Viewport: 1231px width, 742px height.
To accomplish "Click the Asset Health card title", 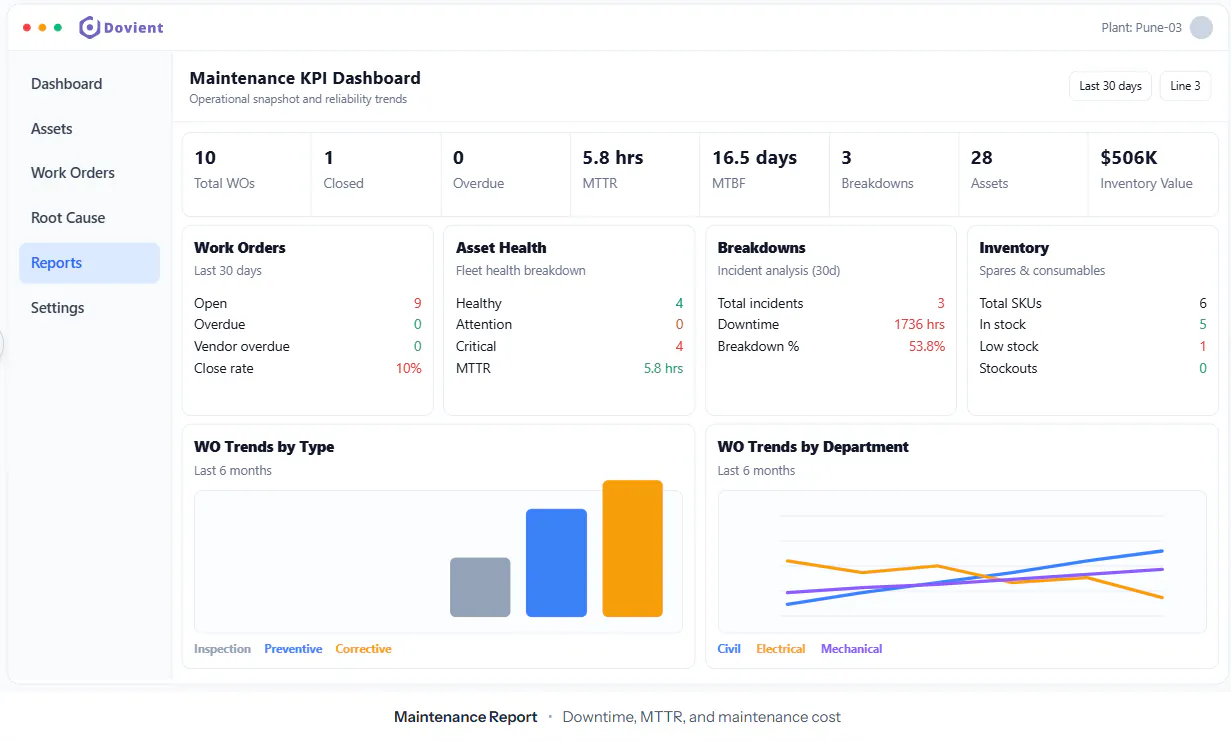I will (501, 248).
